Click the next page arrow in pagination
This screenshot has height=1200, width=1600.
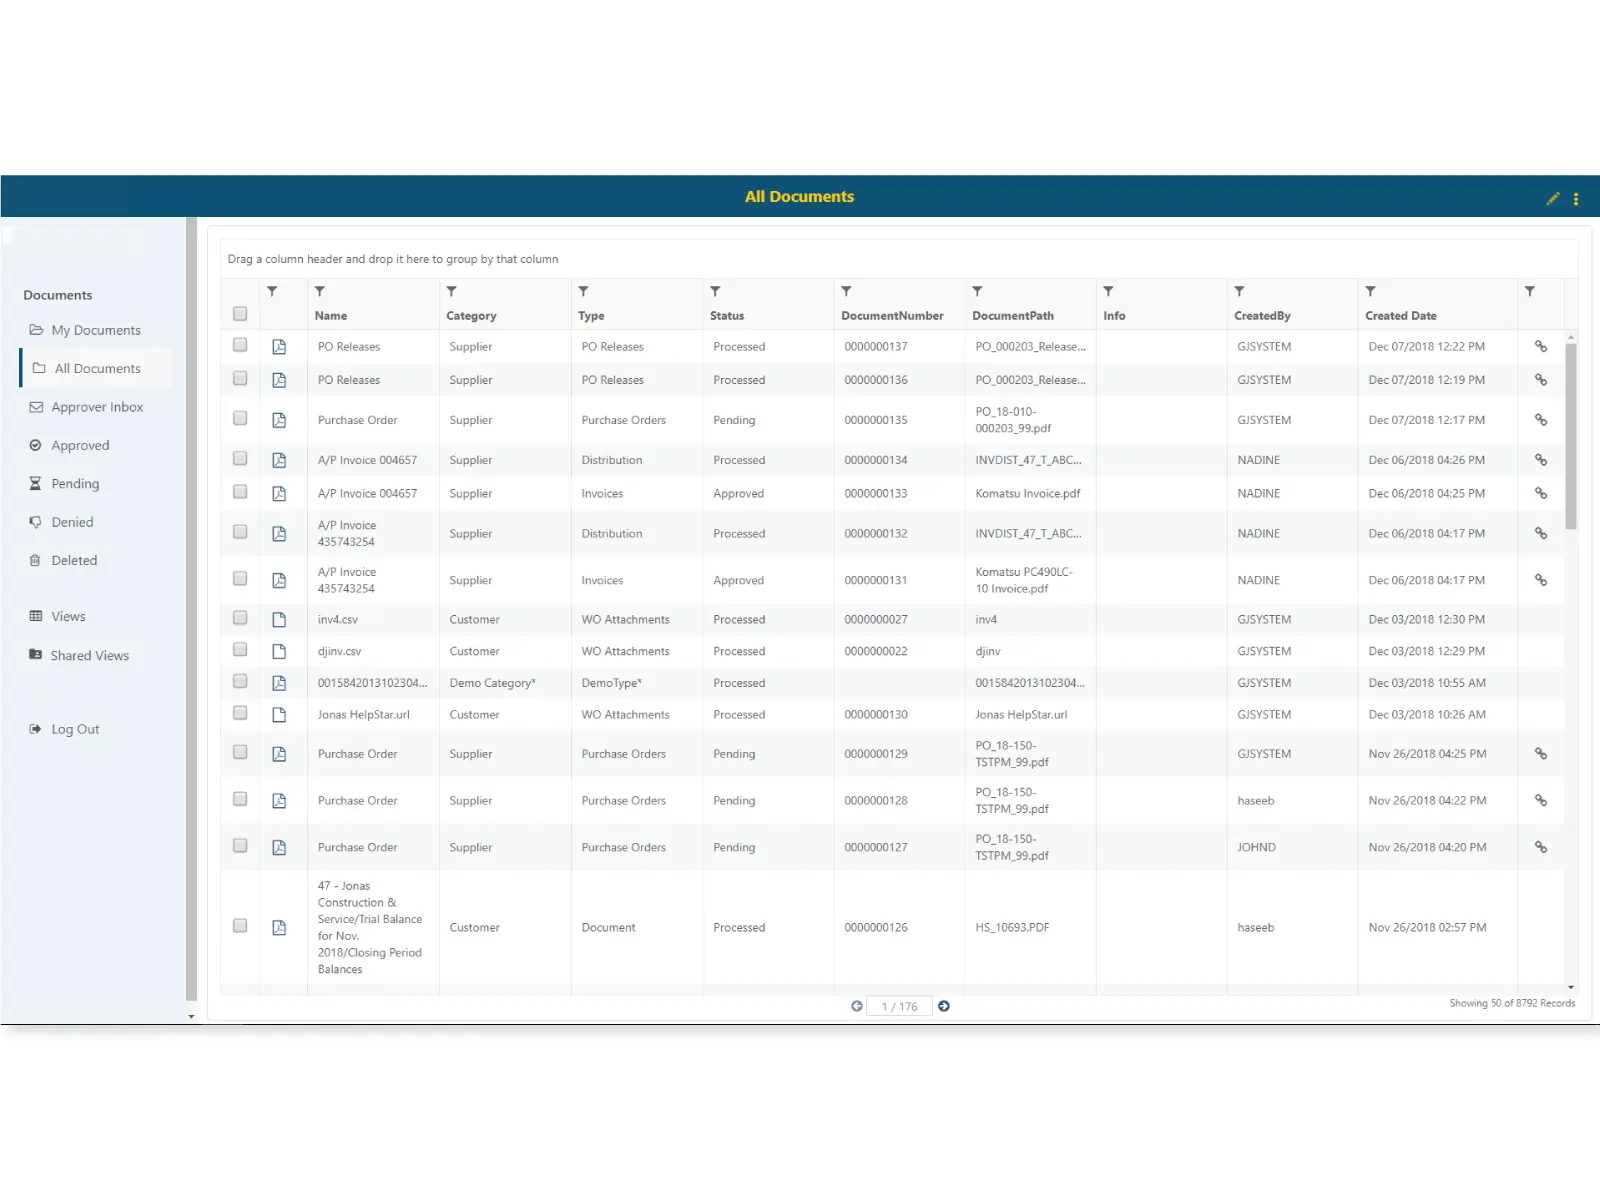(943, 1006)
